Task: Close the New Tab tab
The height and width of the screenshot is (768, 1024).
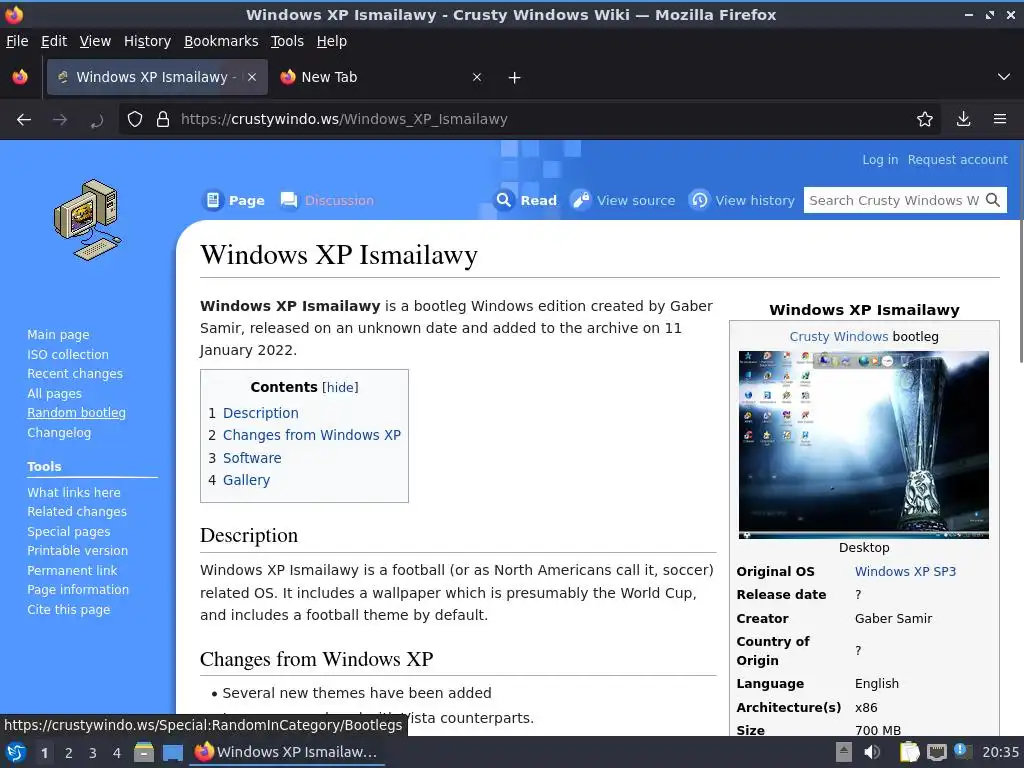Action: click(477, 77)
